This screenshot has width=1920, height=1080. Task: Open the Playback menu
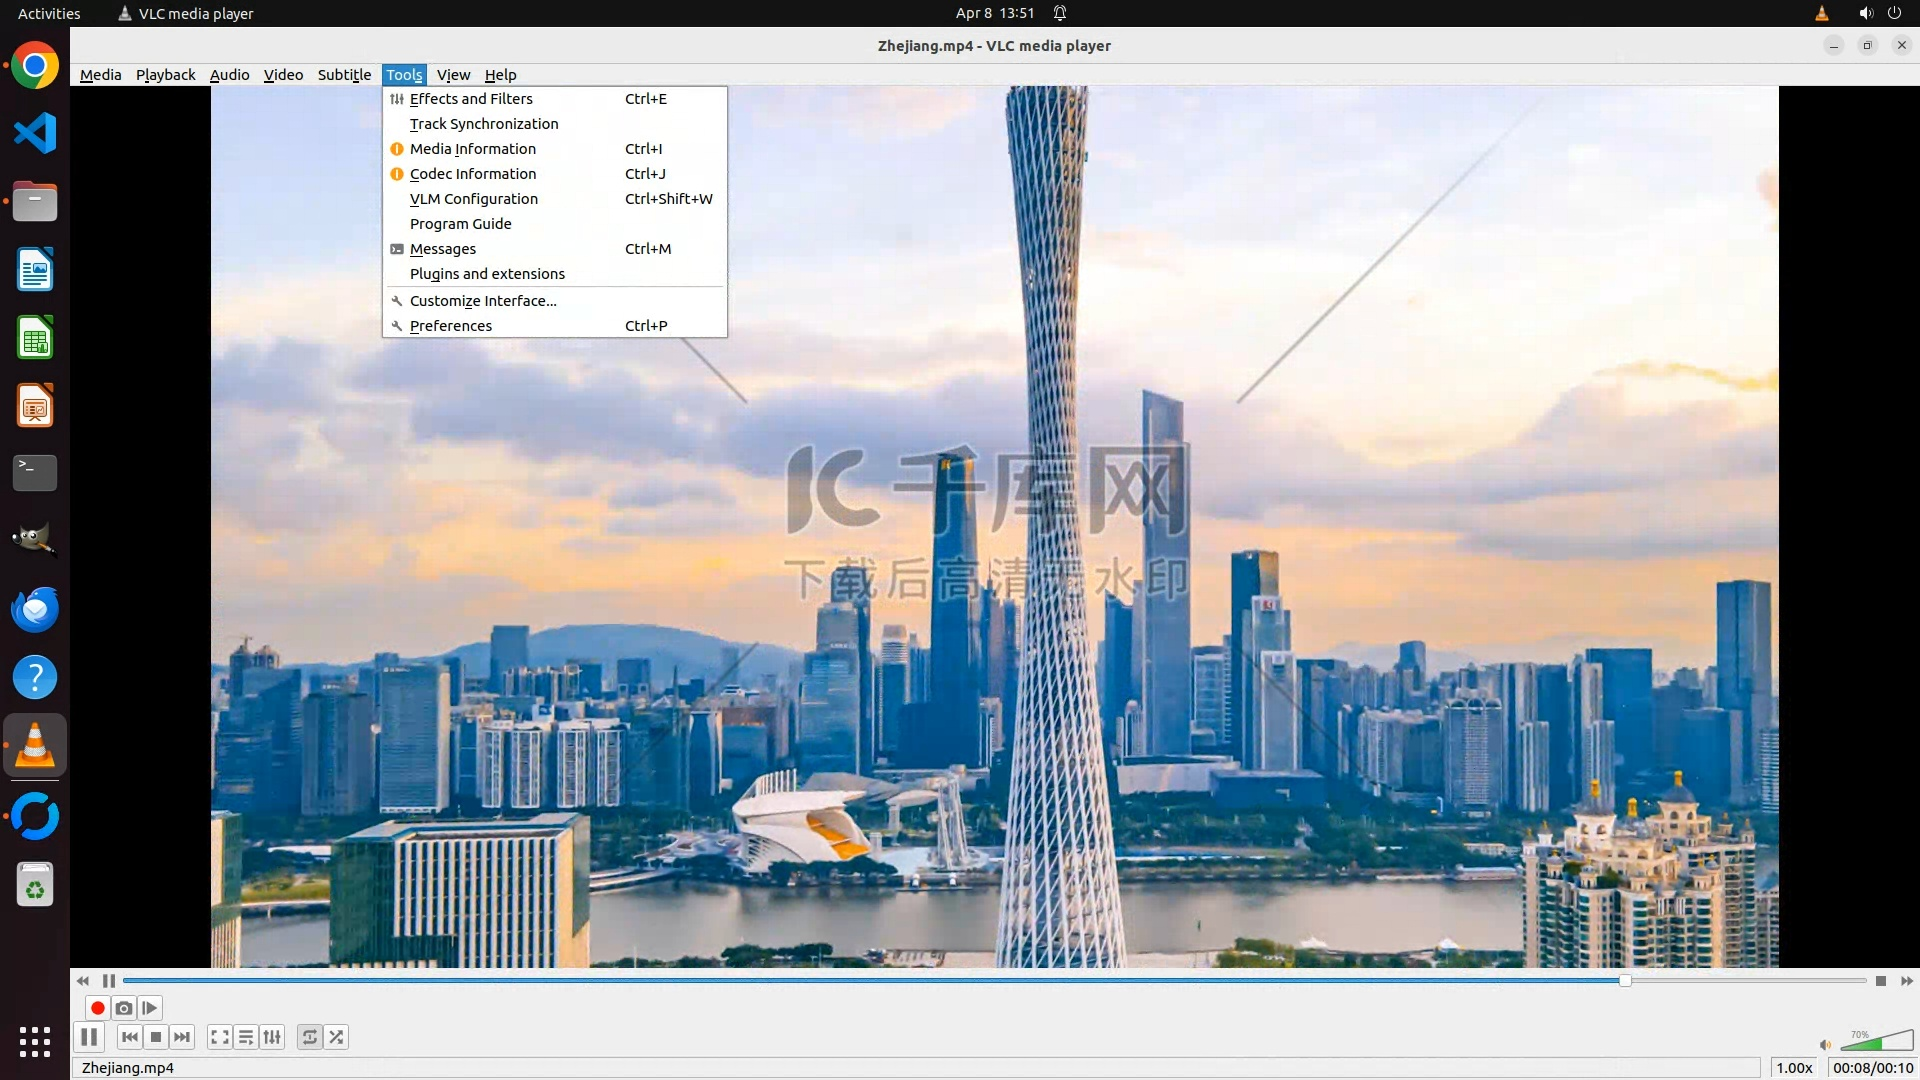click(165, 75)
